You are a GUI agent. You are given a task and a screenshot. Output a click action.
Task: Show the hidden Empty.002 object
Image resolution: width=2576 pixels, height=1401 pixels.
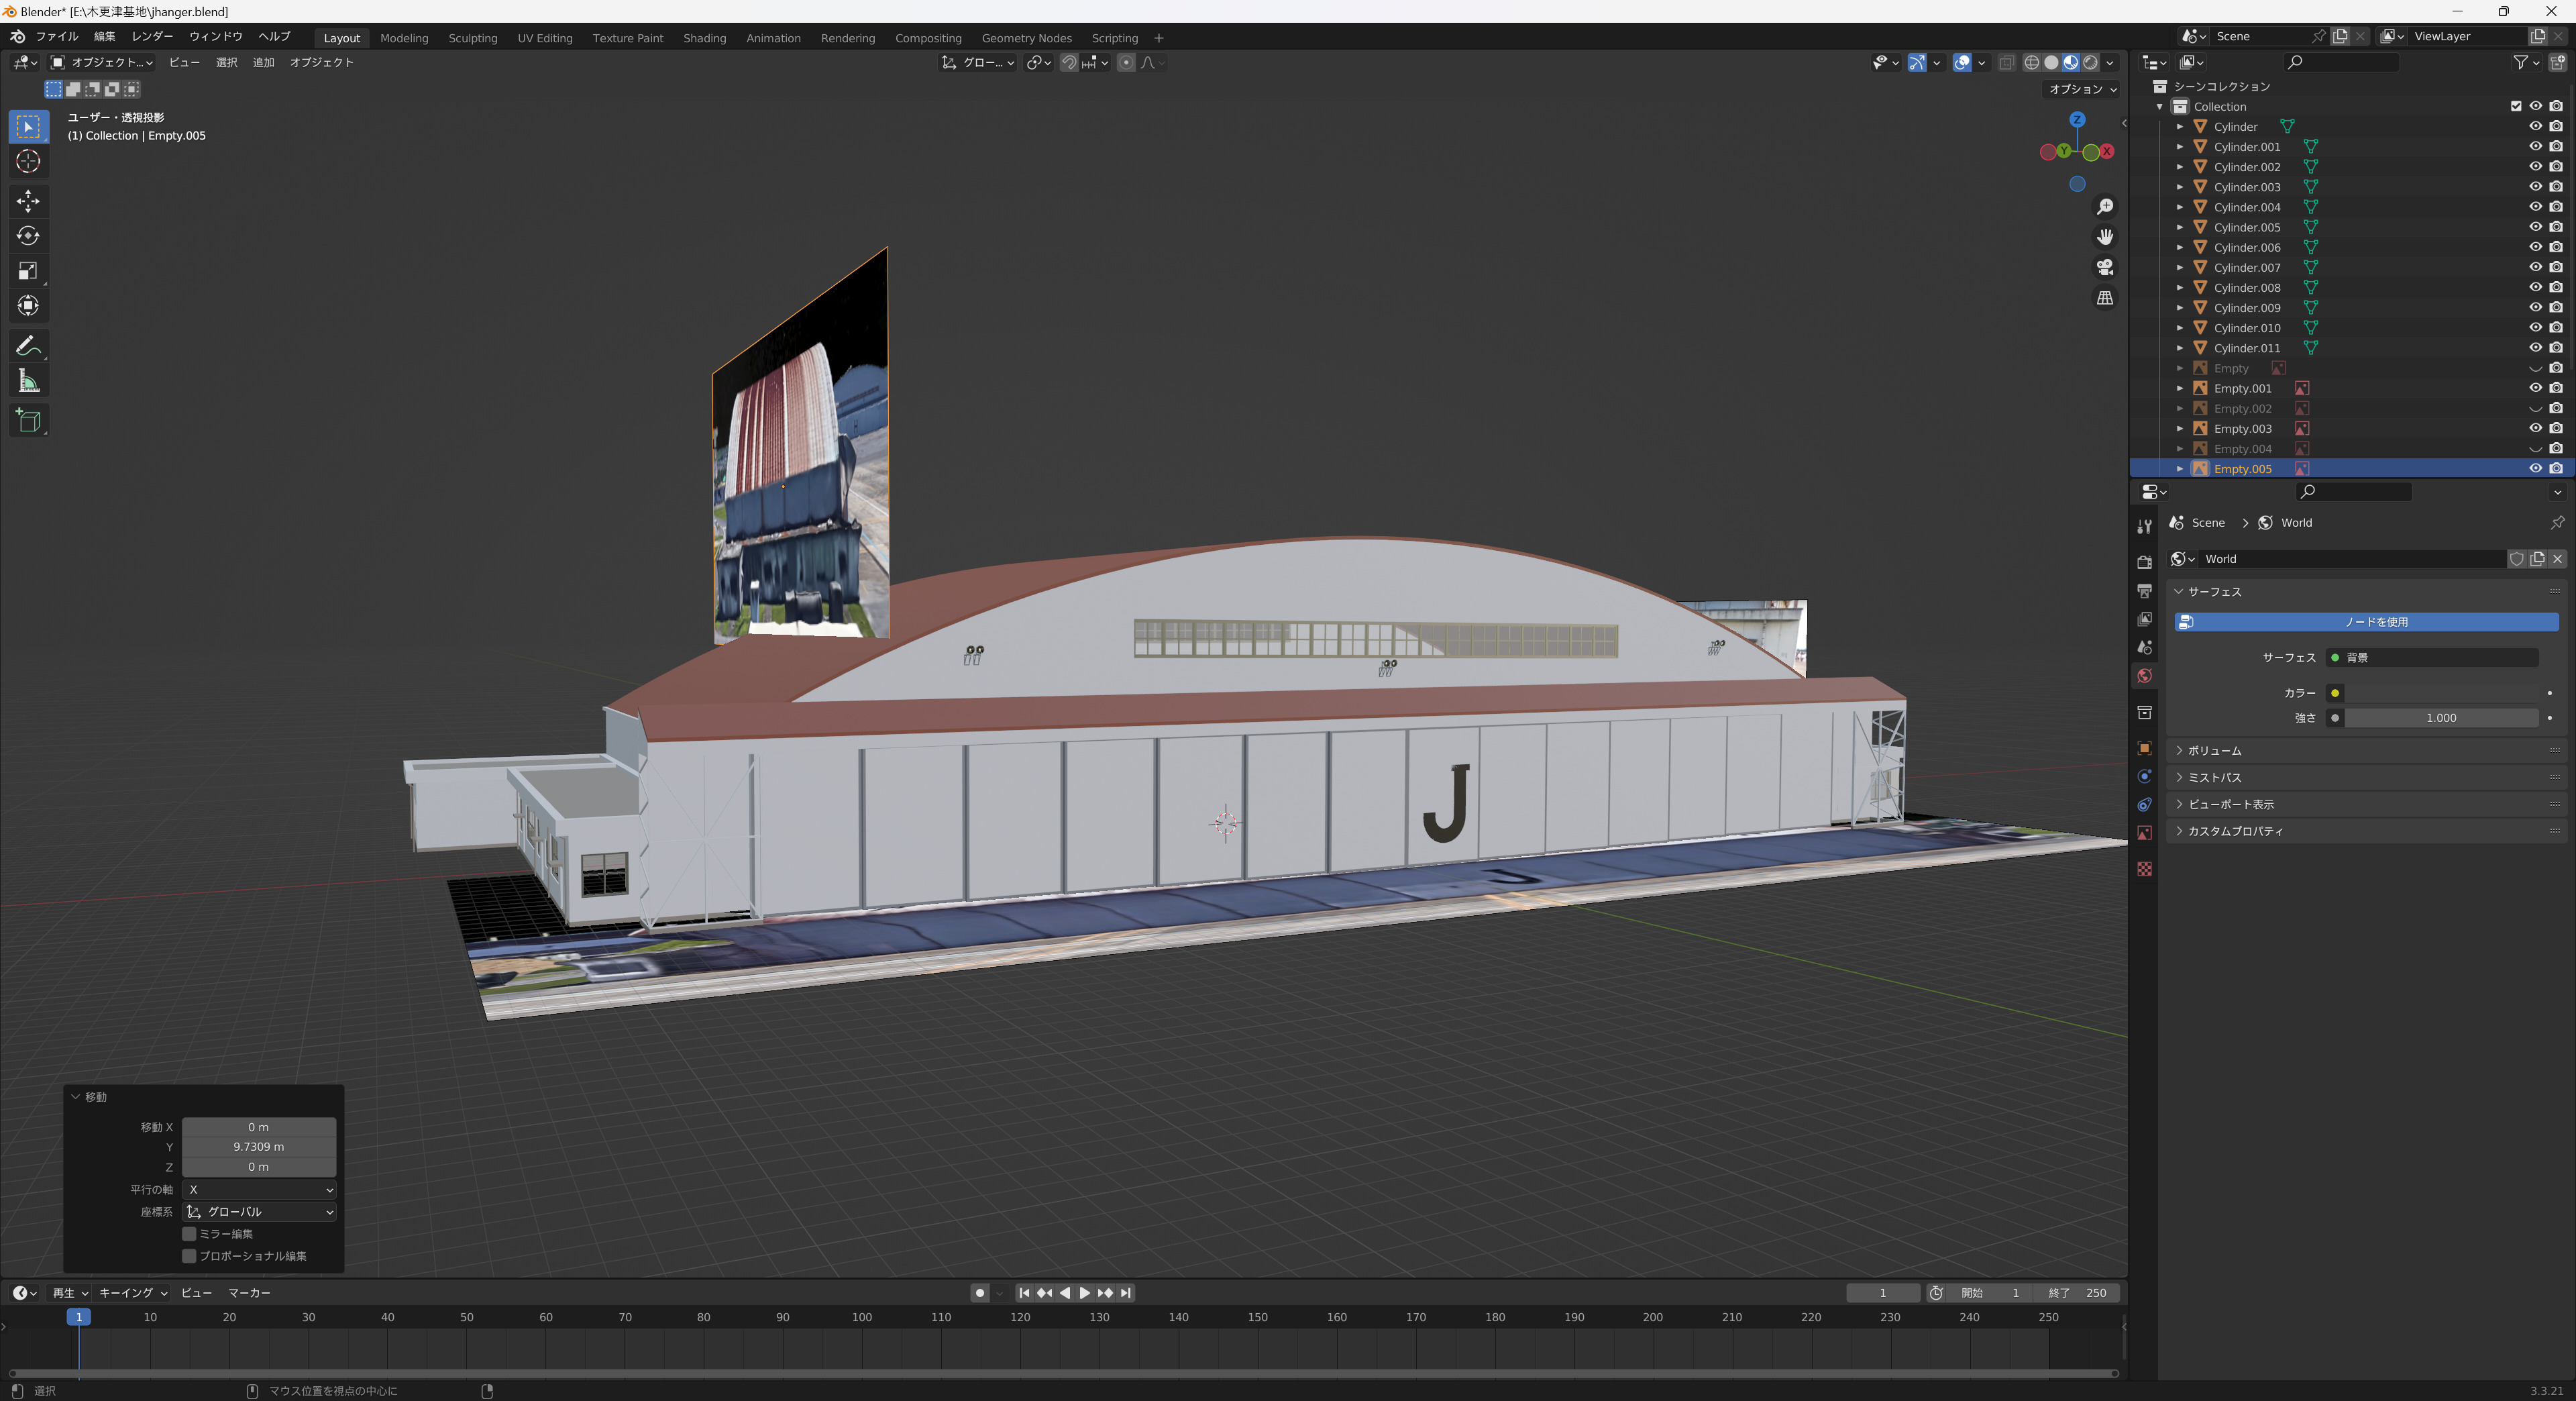[x=2535, y=408]
